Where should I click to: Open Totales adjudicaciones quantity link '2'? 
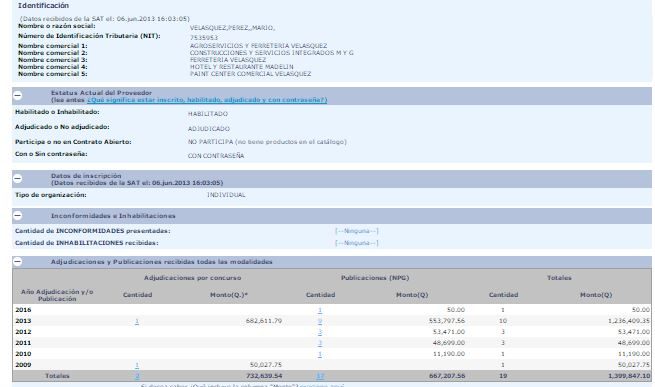[137, 376]
